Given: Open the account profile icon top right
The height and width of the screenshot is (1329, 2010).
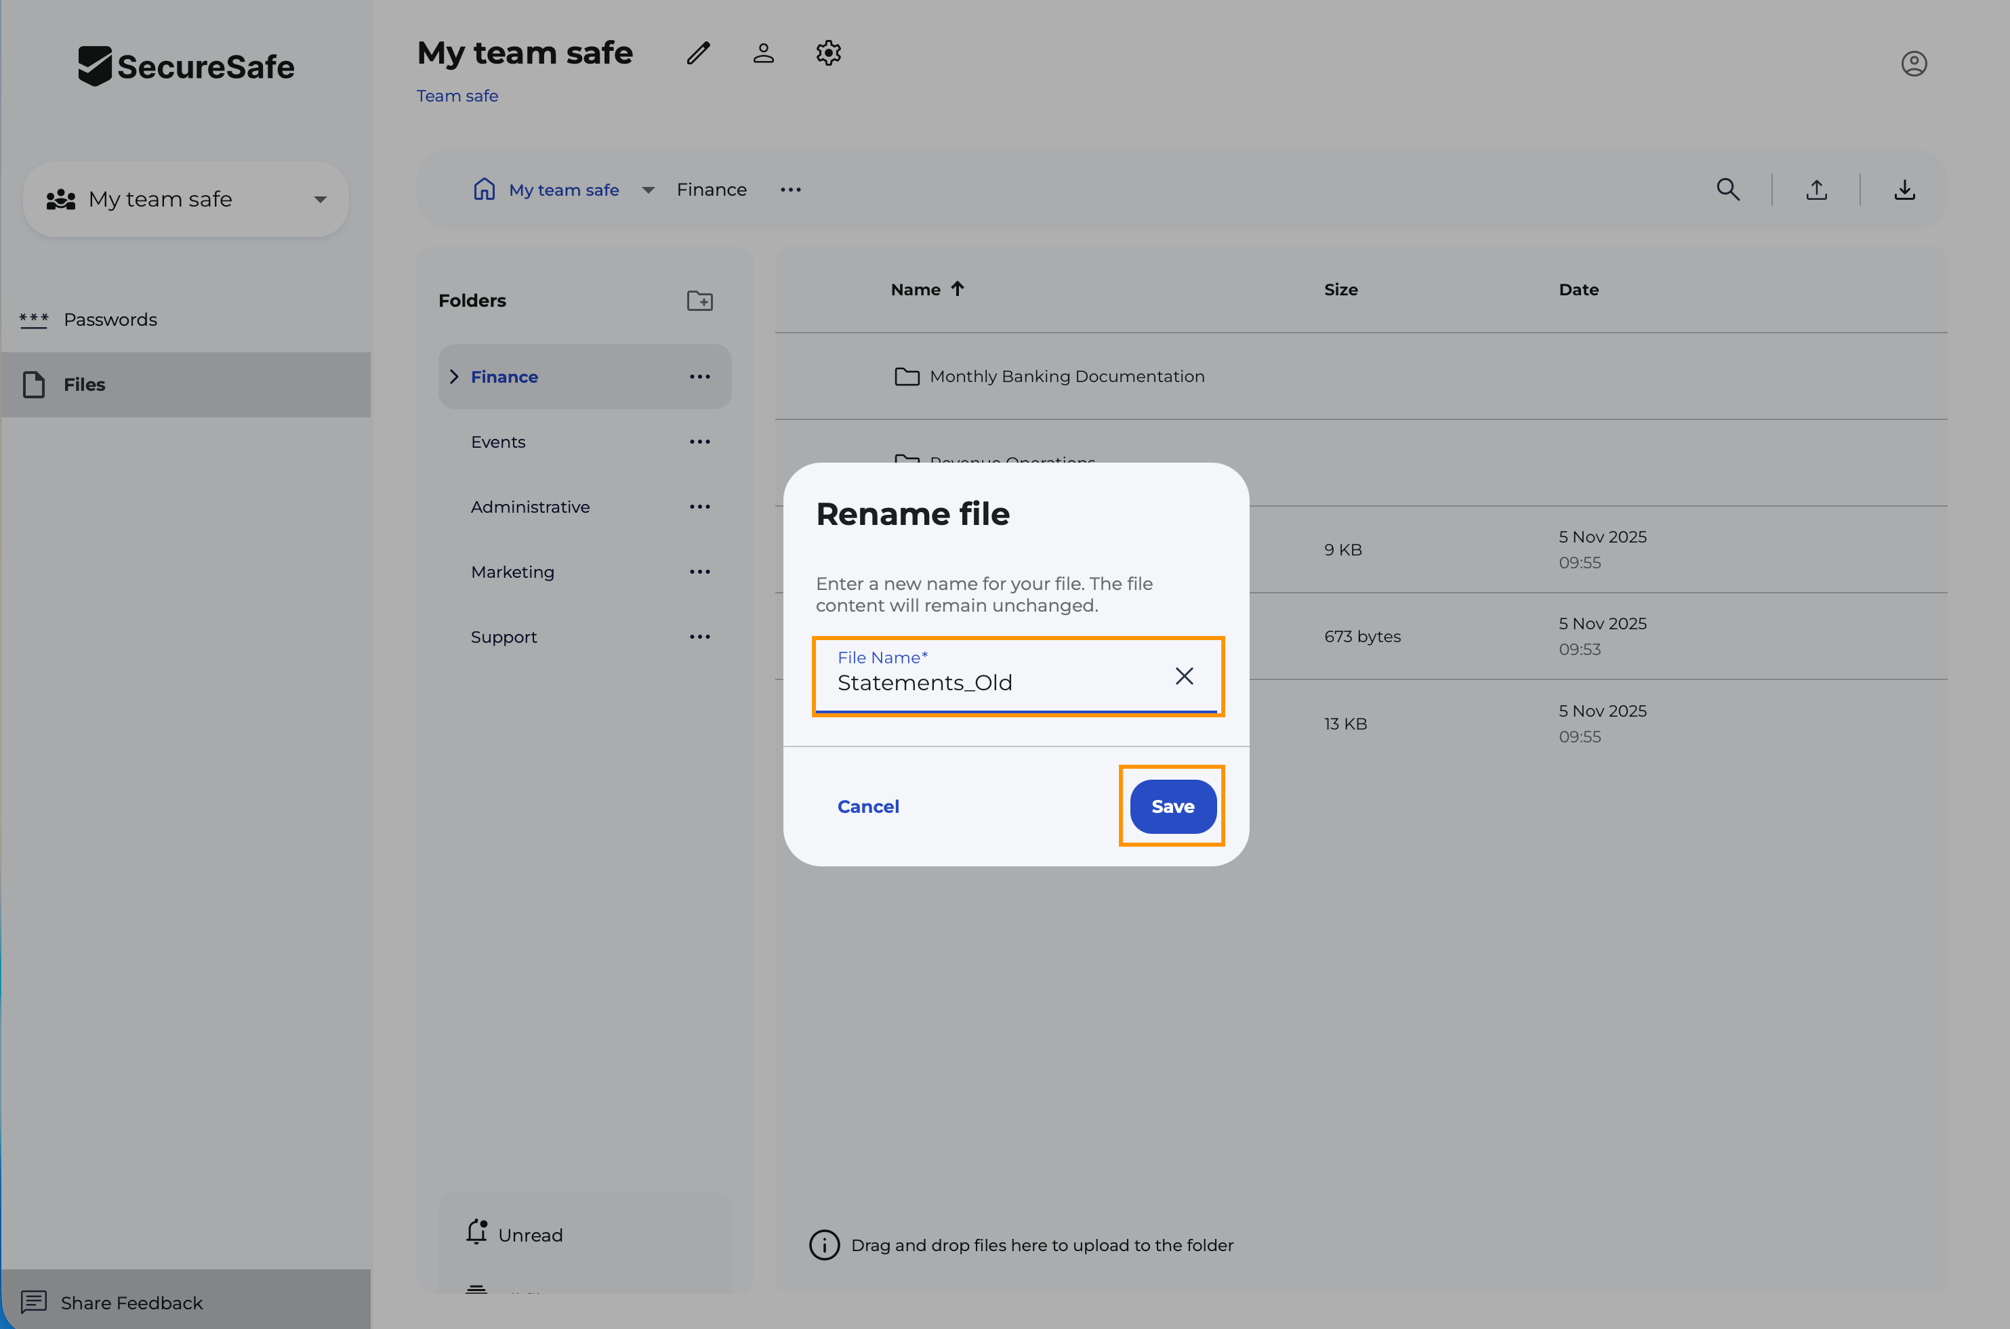Looking at the screenshot, I should tap(1914, 63).
